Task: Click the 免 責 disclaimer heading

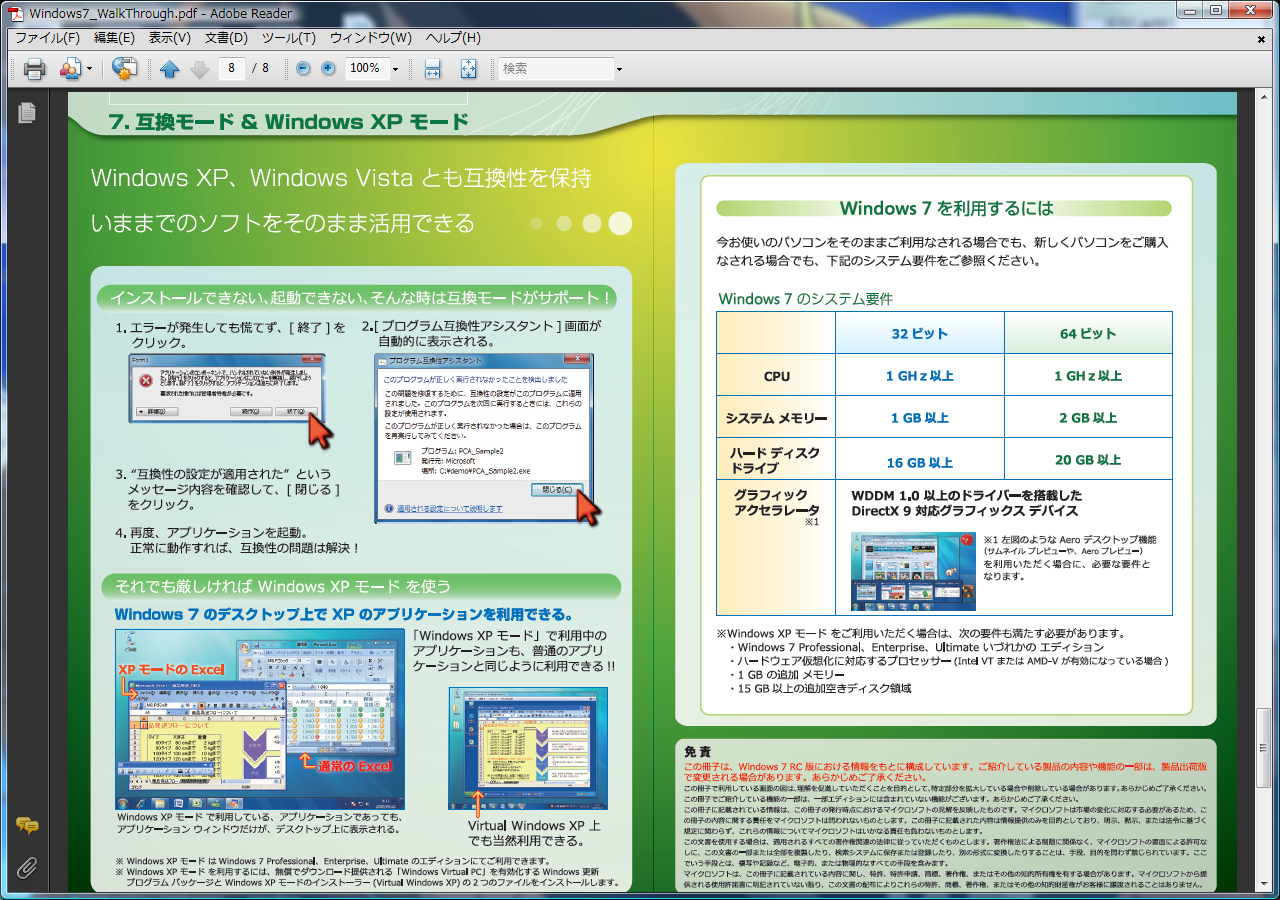Action: [x=697, y=752]
